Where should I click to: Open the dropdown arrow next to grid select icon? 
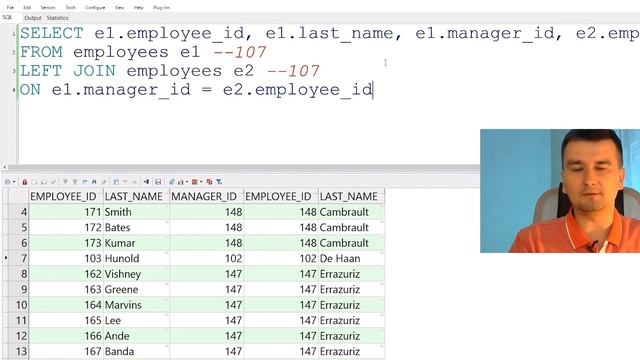14,182
